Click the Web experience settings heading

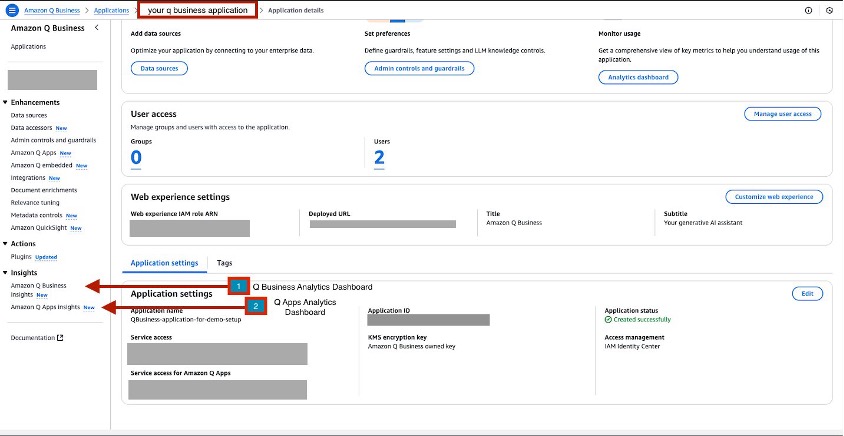[x=180, y=197]
